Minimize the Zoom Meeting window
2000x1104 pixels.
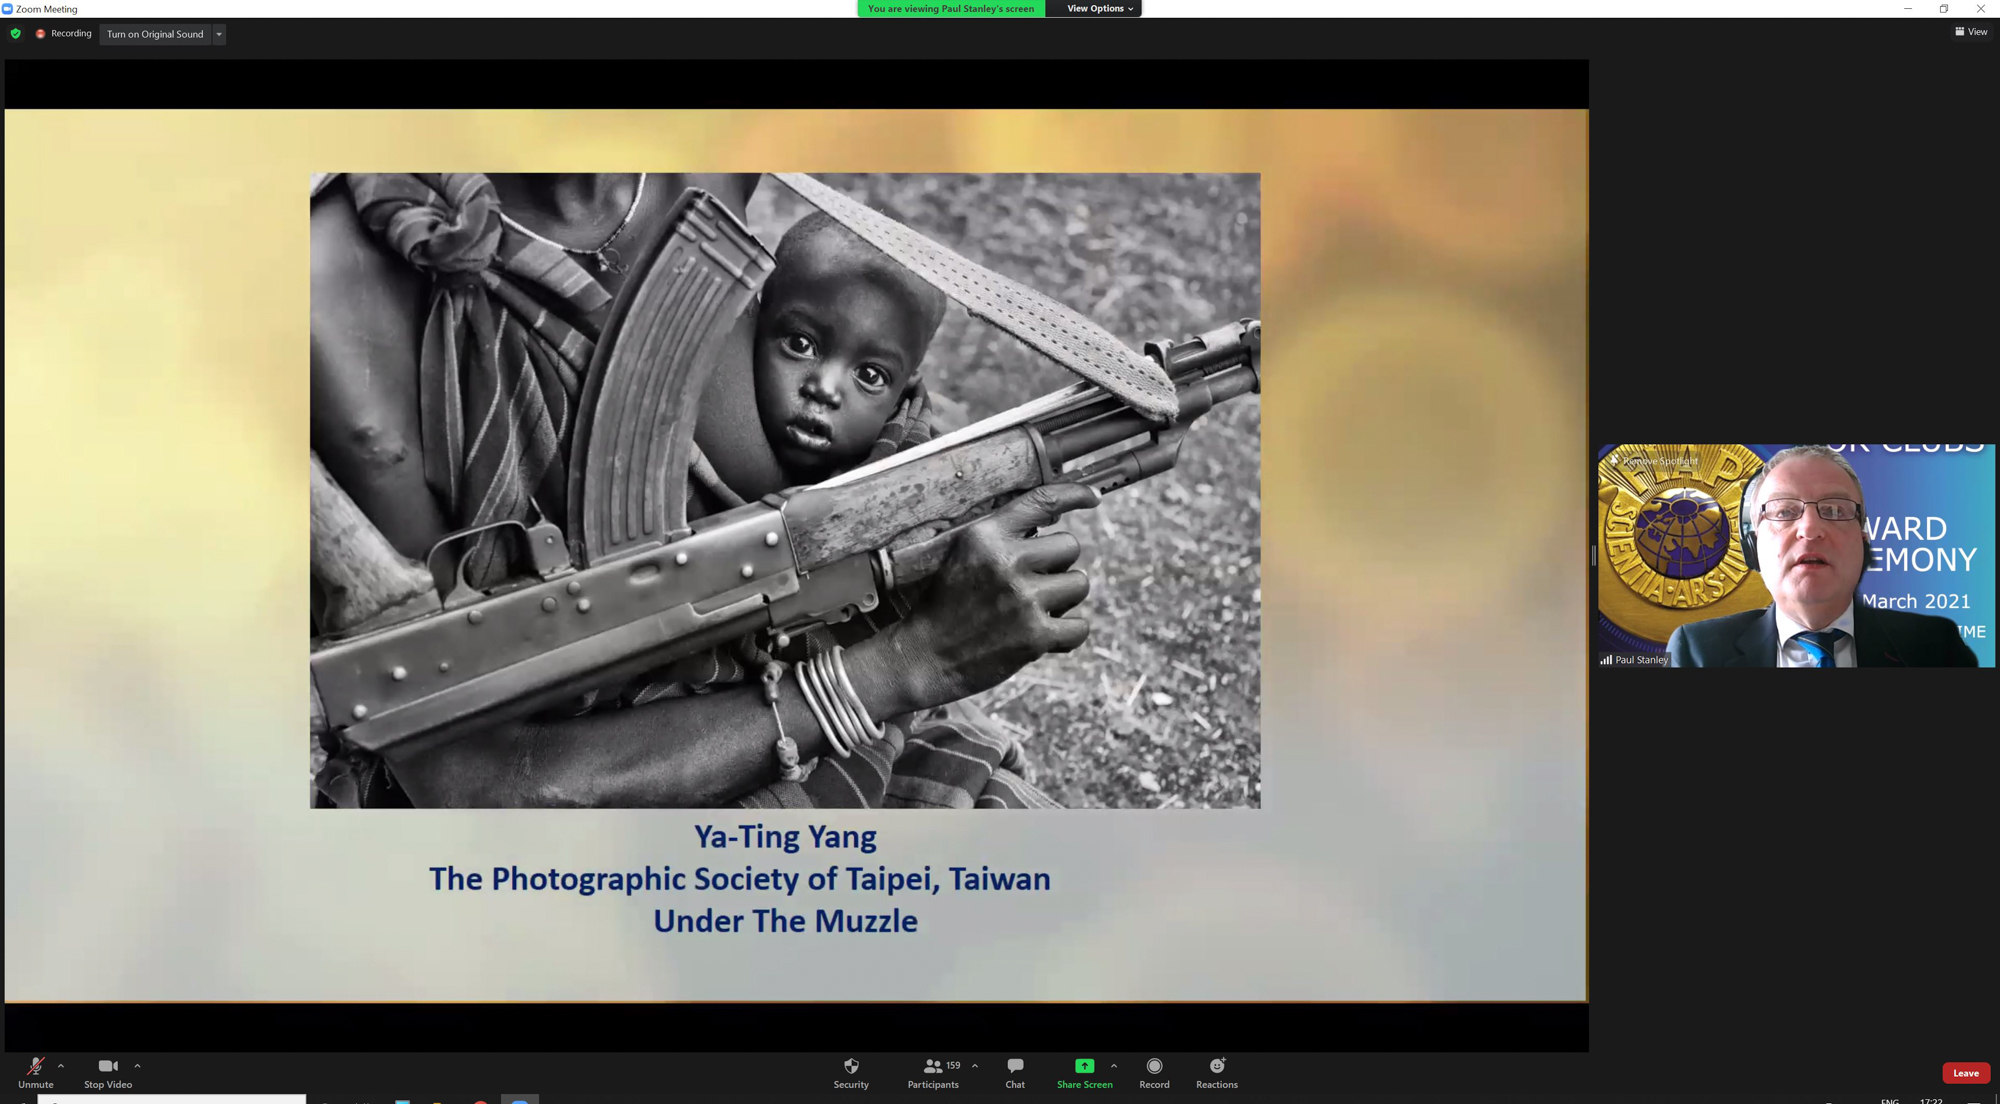click(x=1907, y=9)
